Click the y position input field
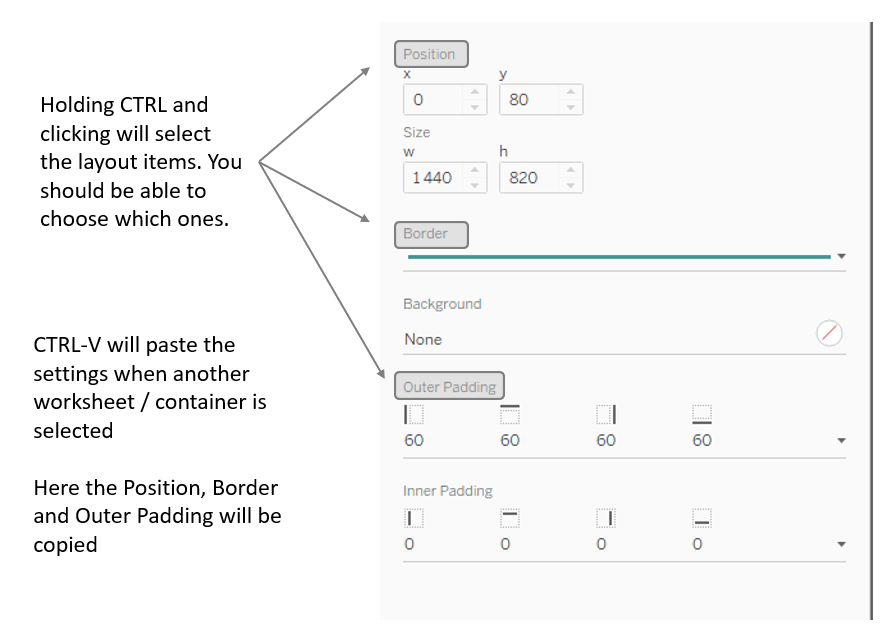 [x=530, y=99]
